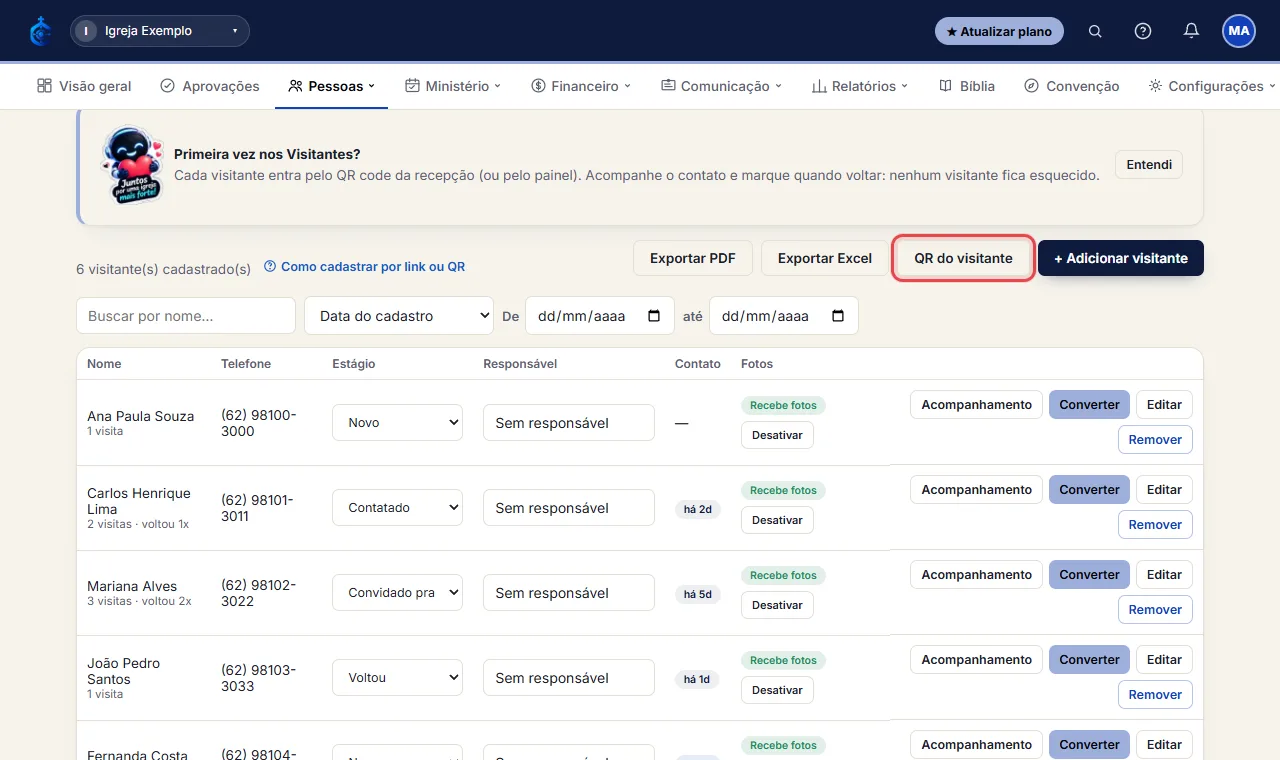1280x760 pixels.
Task: Open Acompanhamento for Mariana Alves
Action: pos(976,575)
